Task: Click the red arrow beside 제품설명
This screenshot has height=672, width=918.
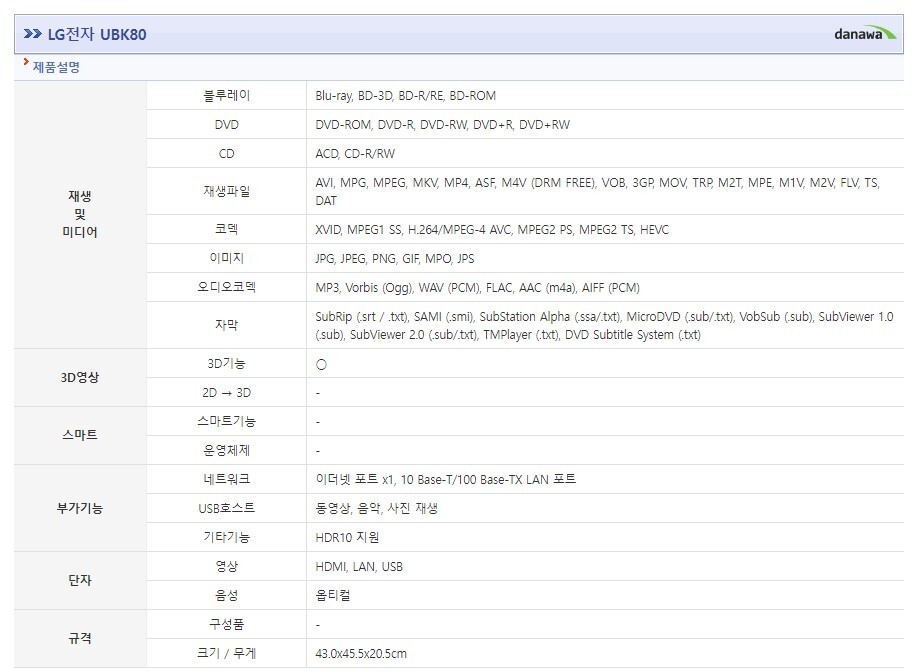Action: 26,61
